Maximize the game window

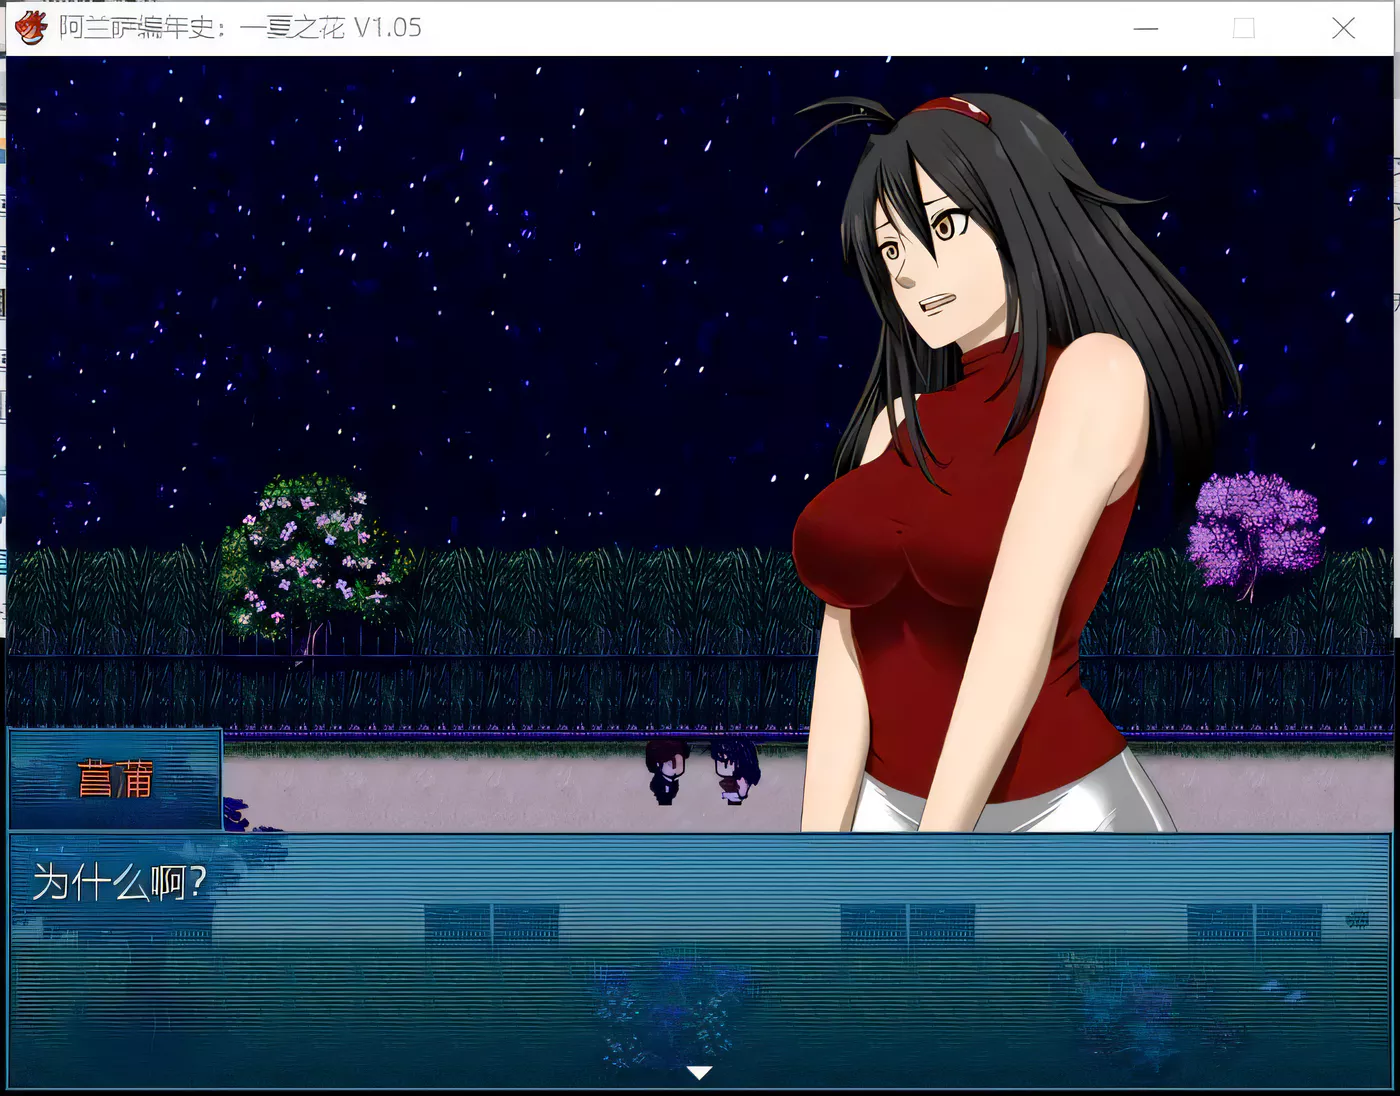[x=1244, y=29]
